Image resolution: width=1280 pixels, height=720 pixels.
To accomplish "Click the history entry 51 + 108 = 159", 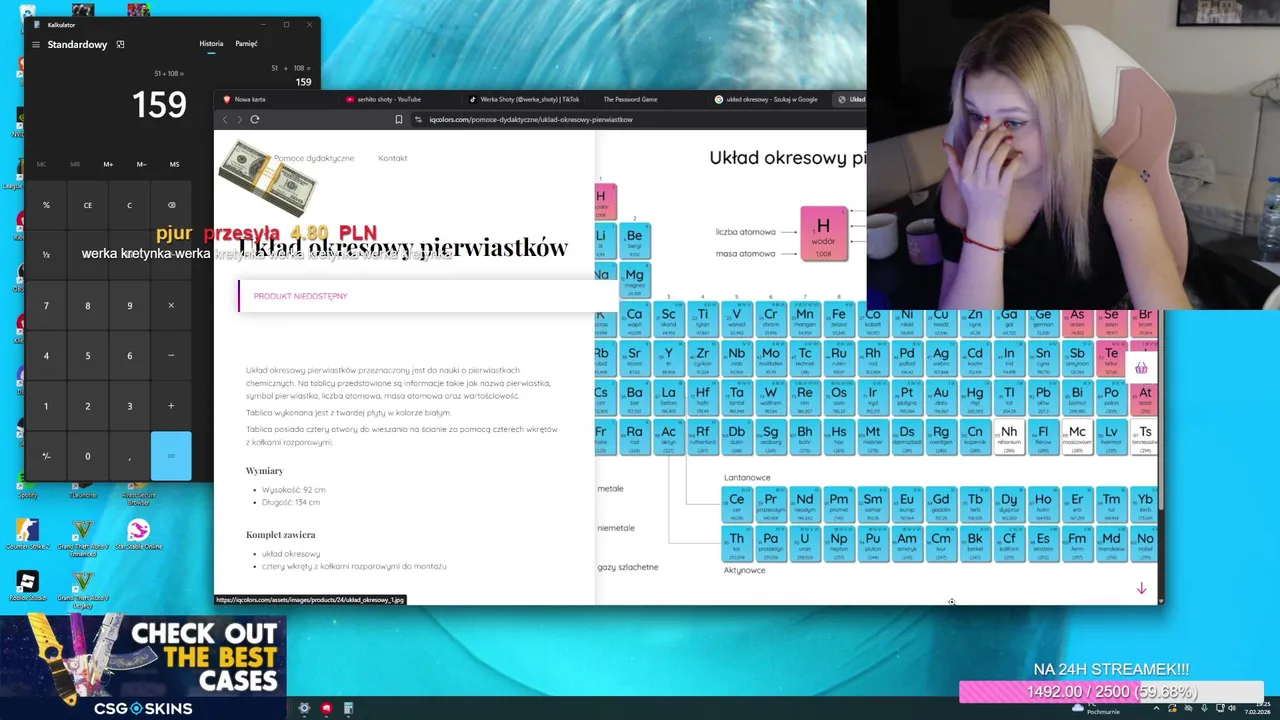I will tap(291, 75).
